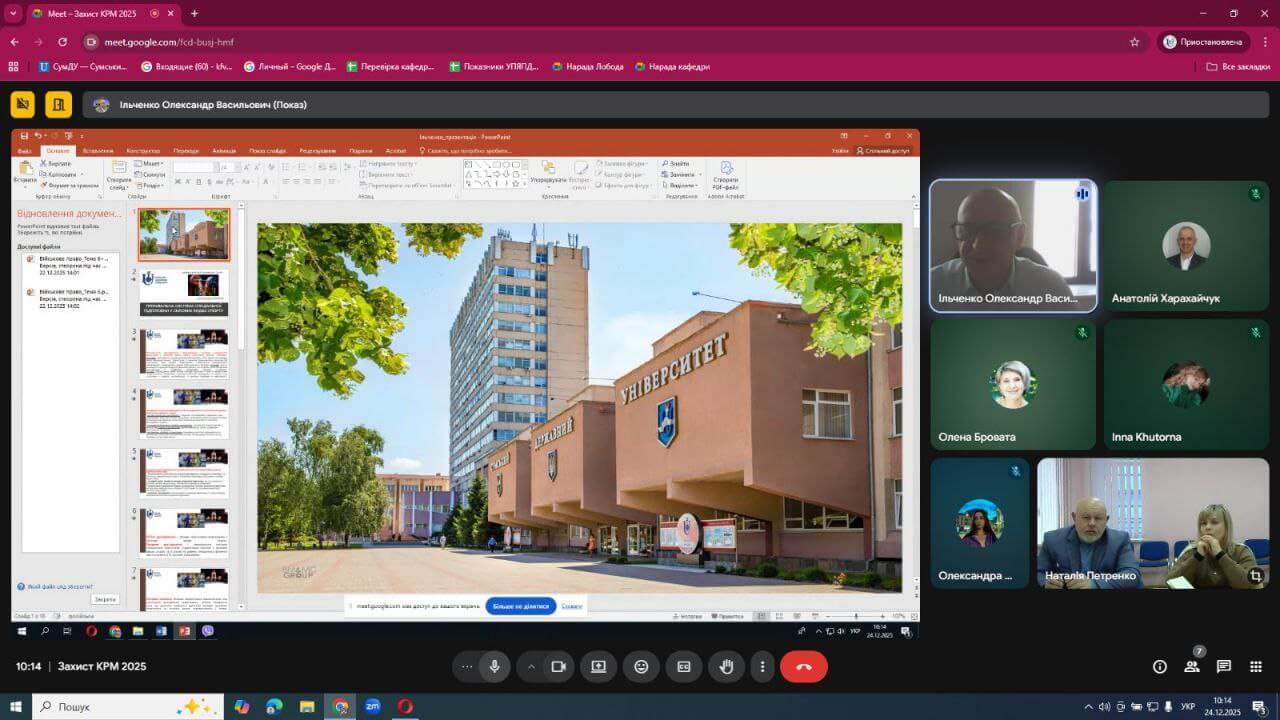The width and height of the screenshot is (1280, 720).
Task: Click the blue stop sharing notification button
Action: [520, 606]
